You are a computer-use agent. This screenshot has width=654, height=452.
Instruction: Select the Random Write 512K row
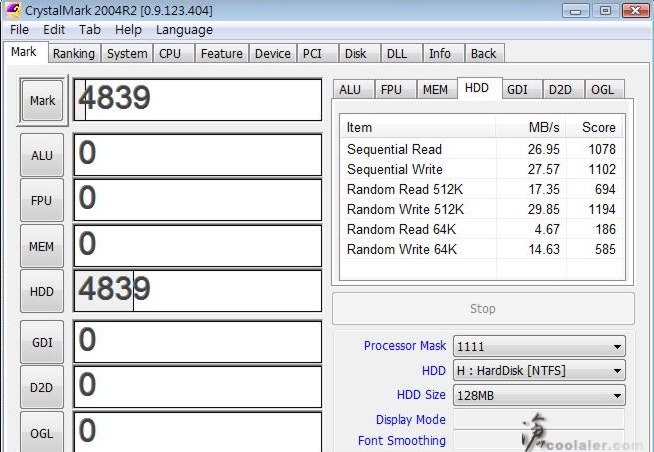[x=482, y=209]
